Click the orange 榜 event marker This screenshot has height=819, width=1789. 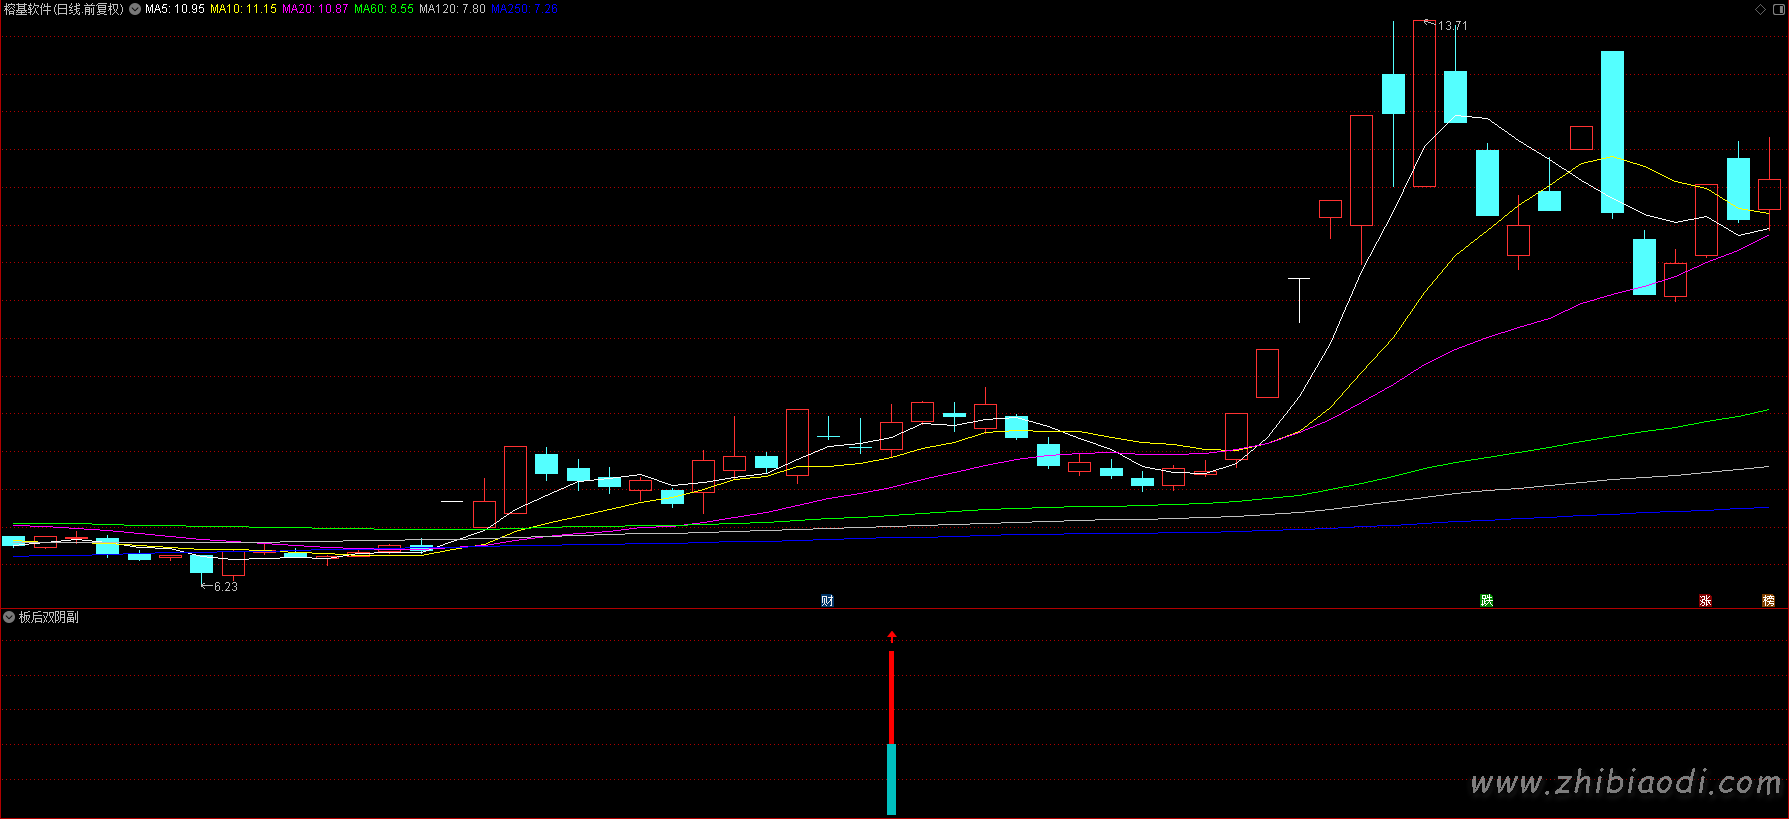(1768, 600)
